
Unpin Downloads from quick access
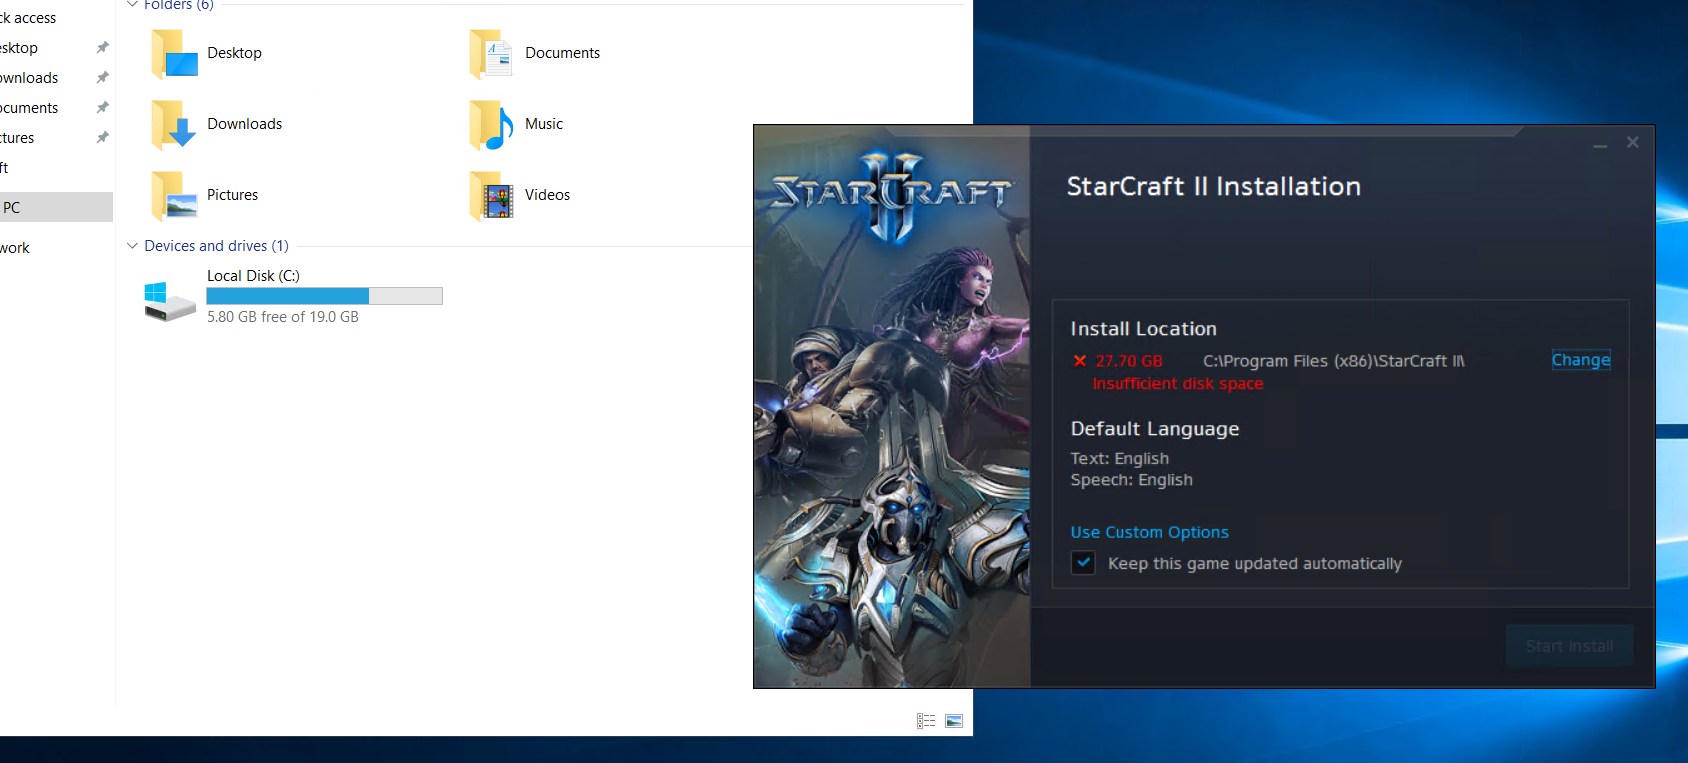coord(102,78)
